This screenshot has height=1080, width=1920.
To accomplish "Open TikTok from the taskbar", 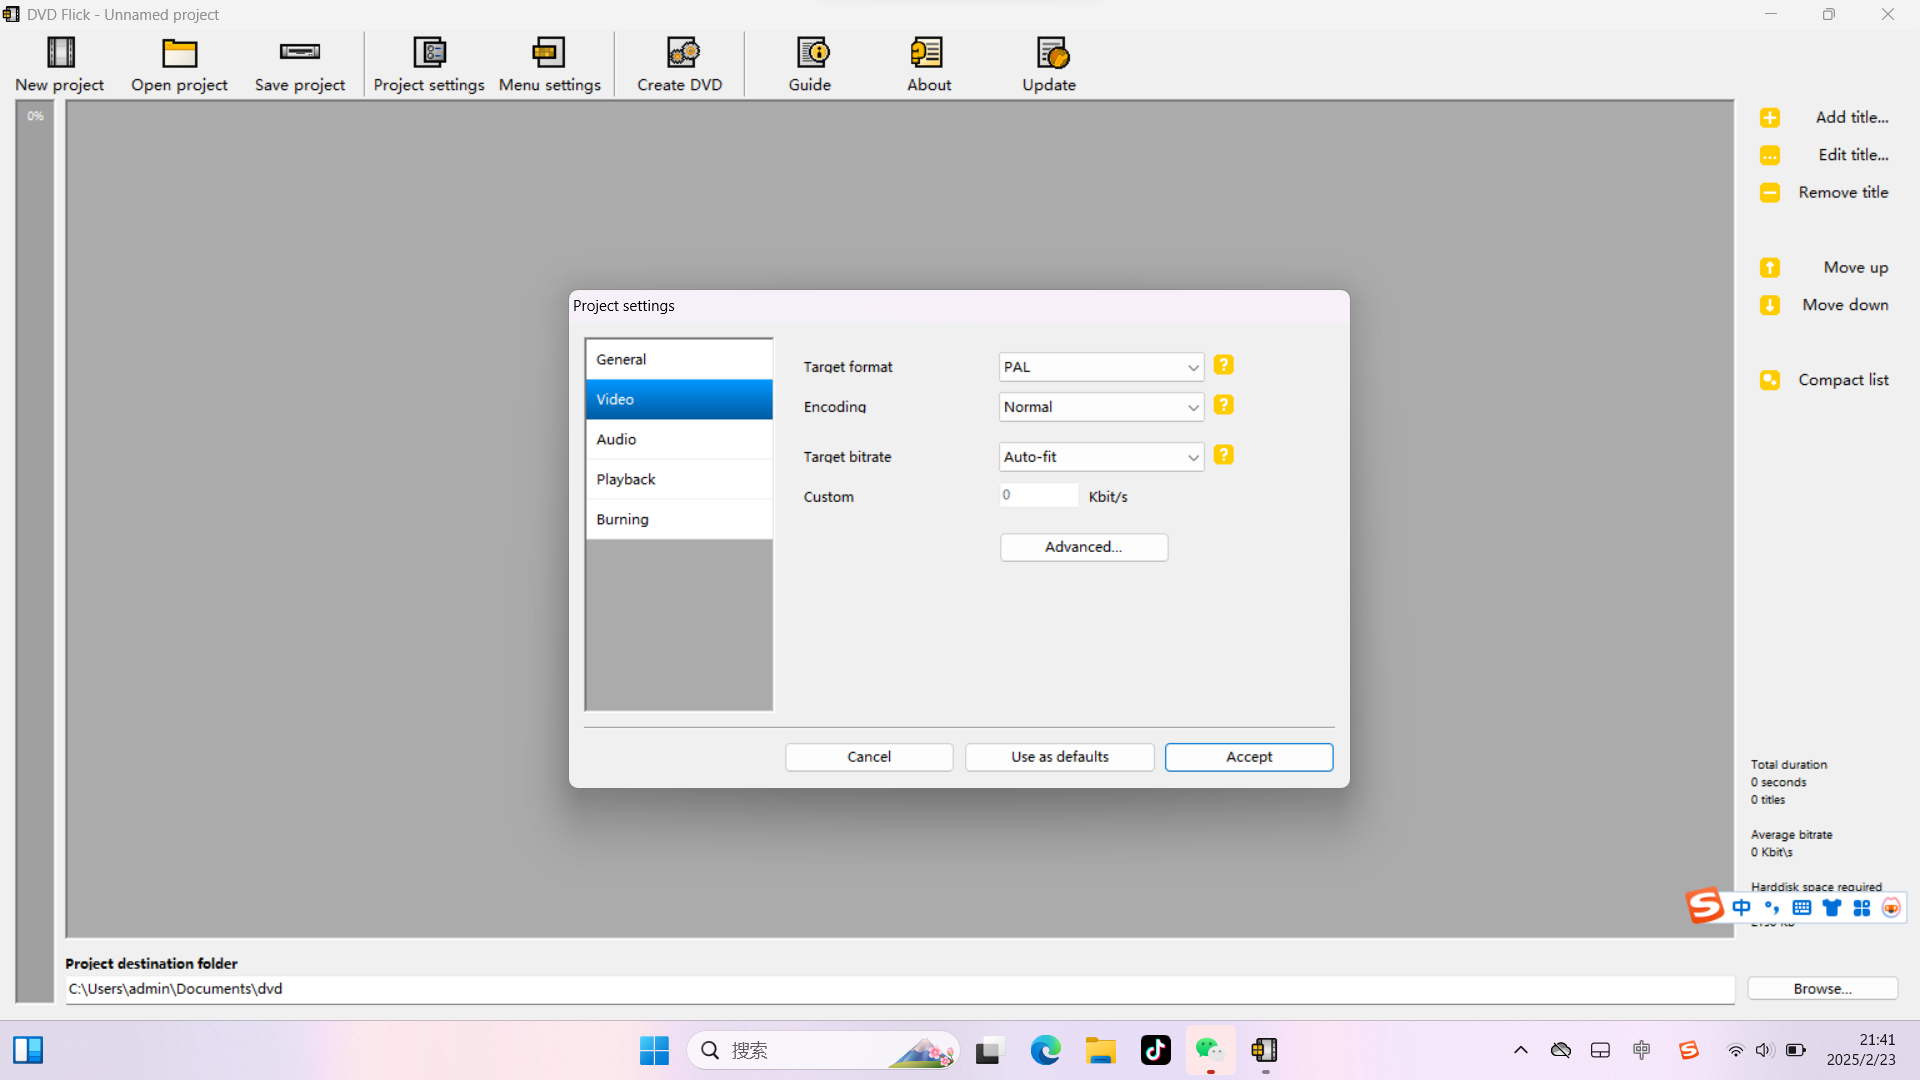I will 1156,1050.
